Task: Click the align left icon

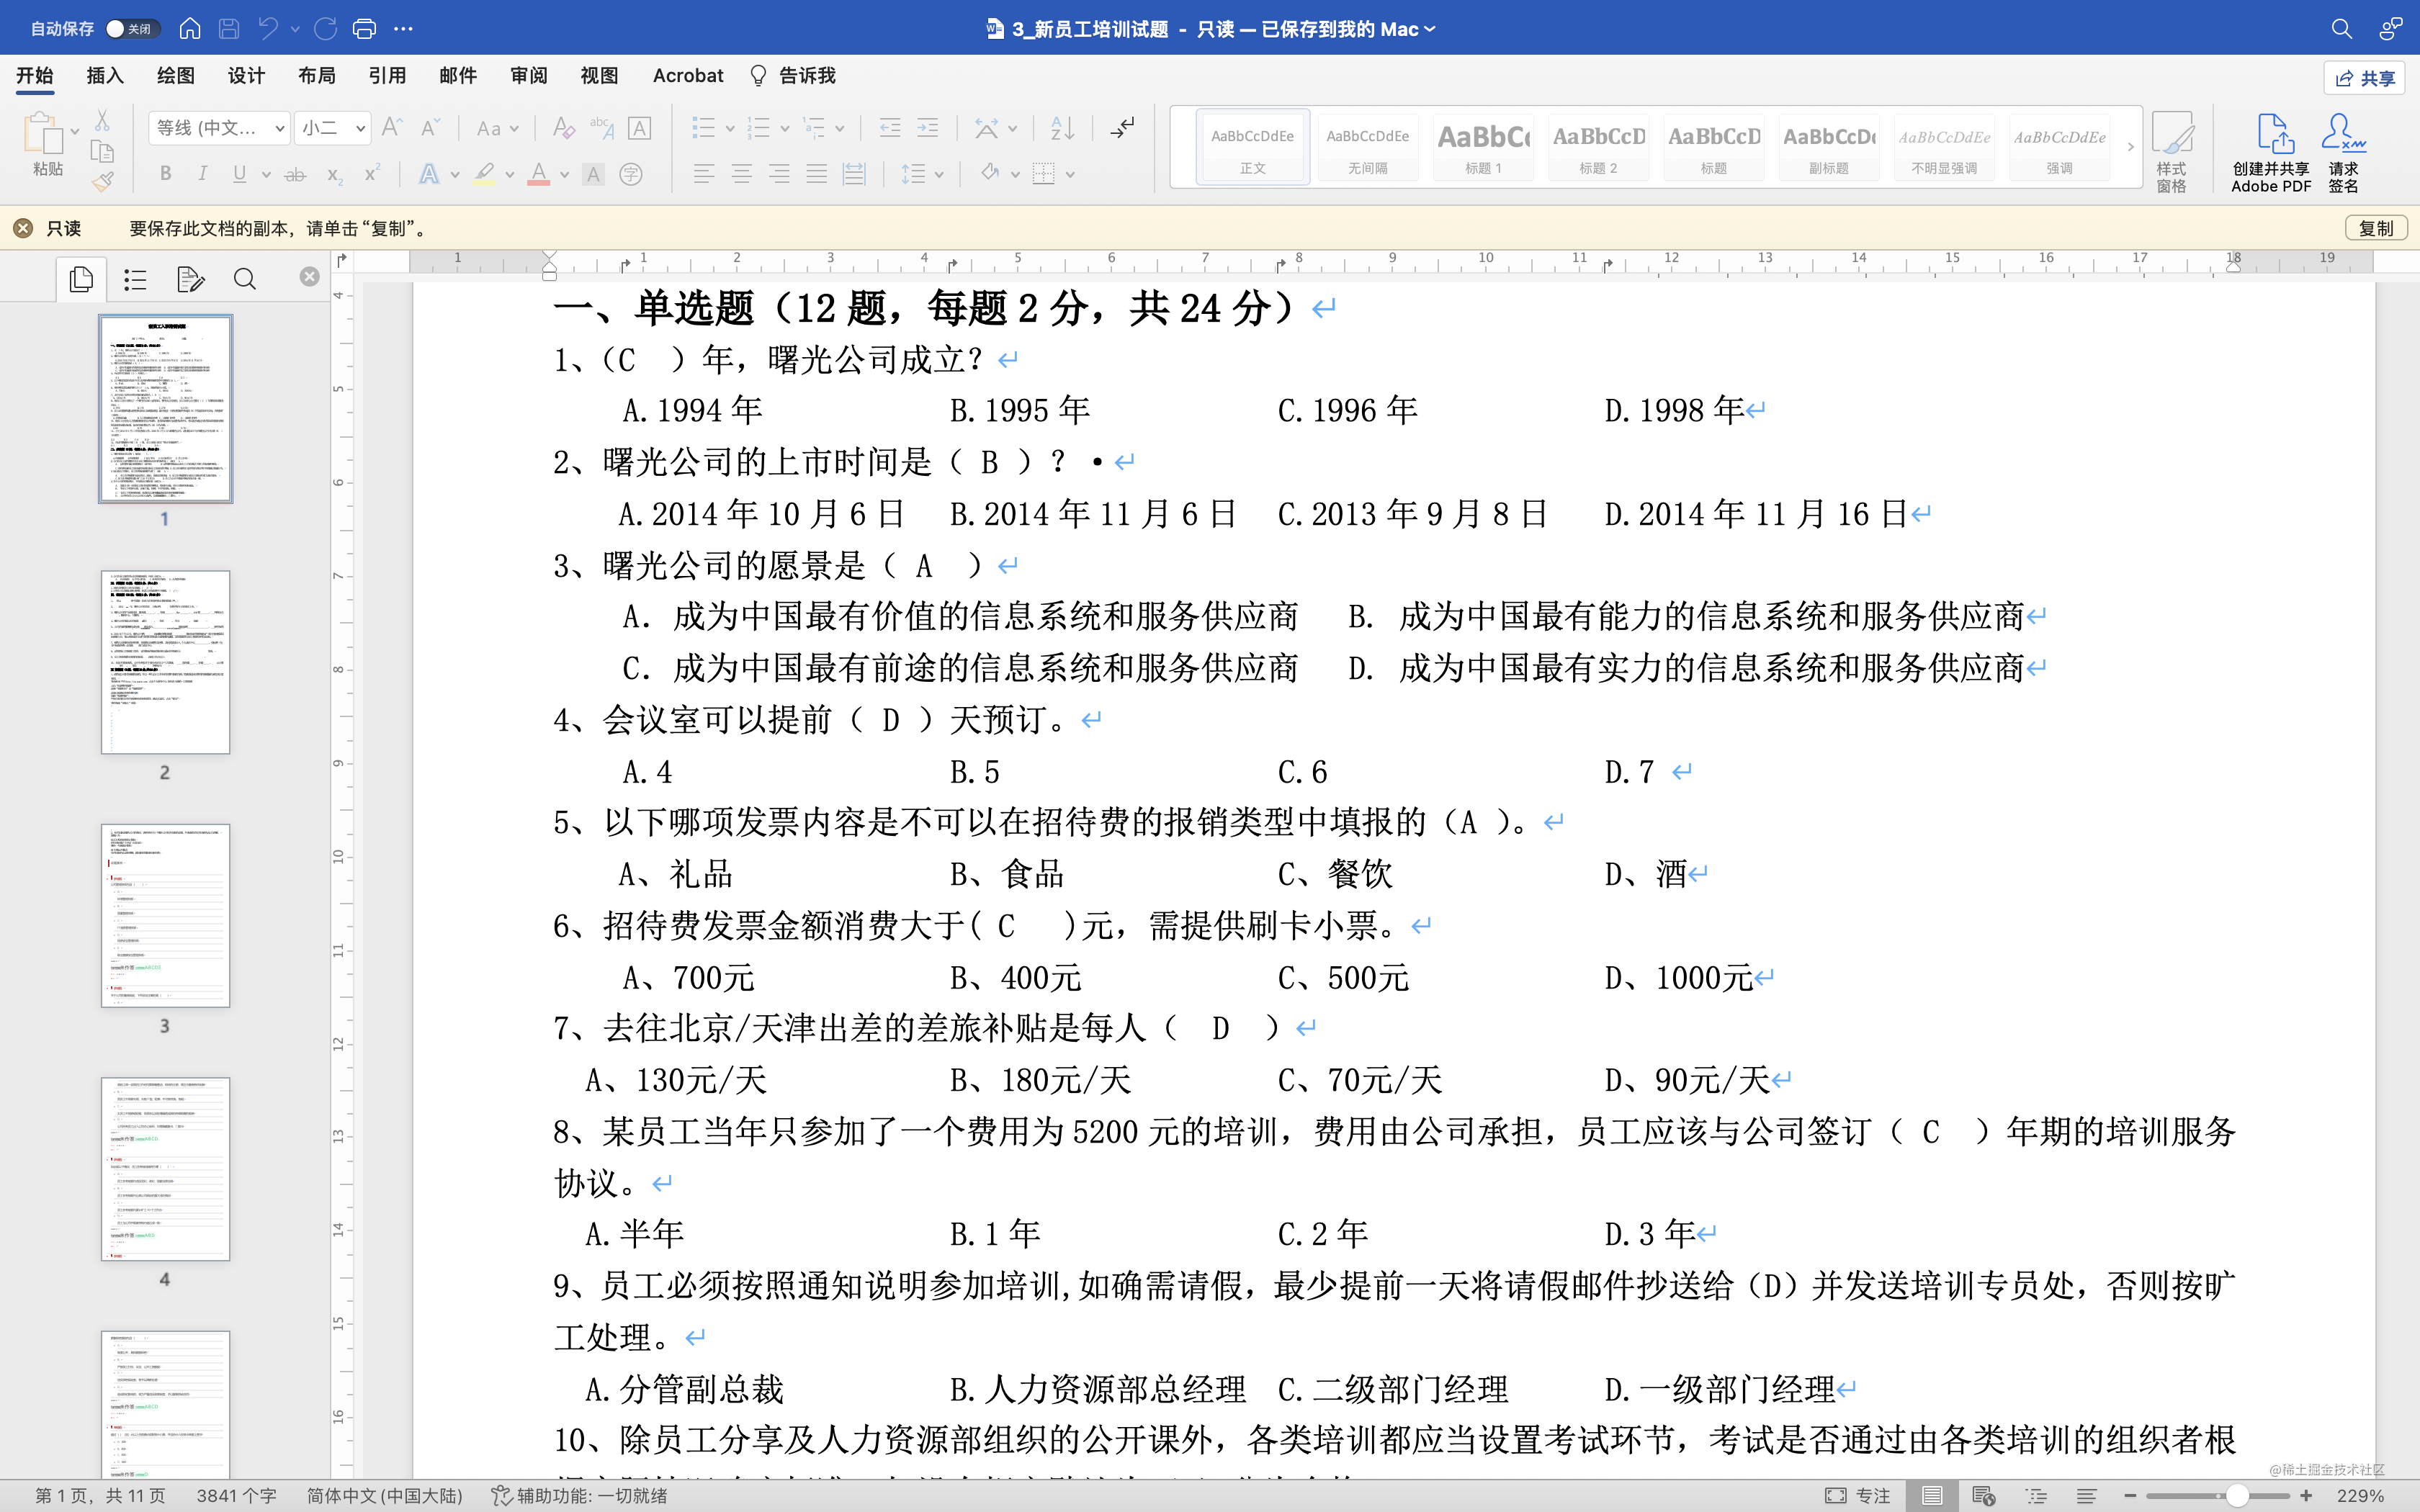Action: pos(704,174)
